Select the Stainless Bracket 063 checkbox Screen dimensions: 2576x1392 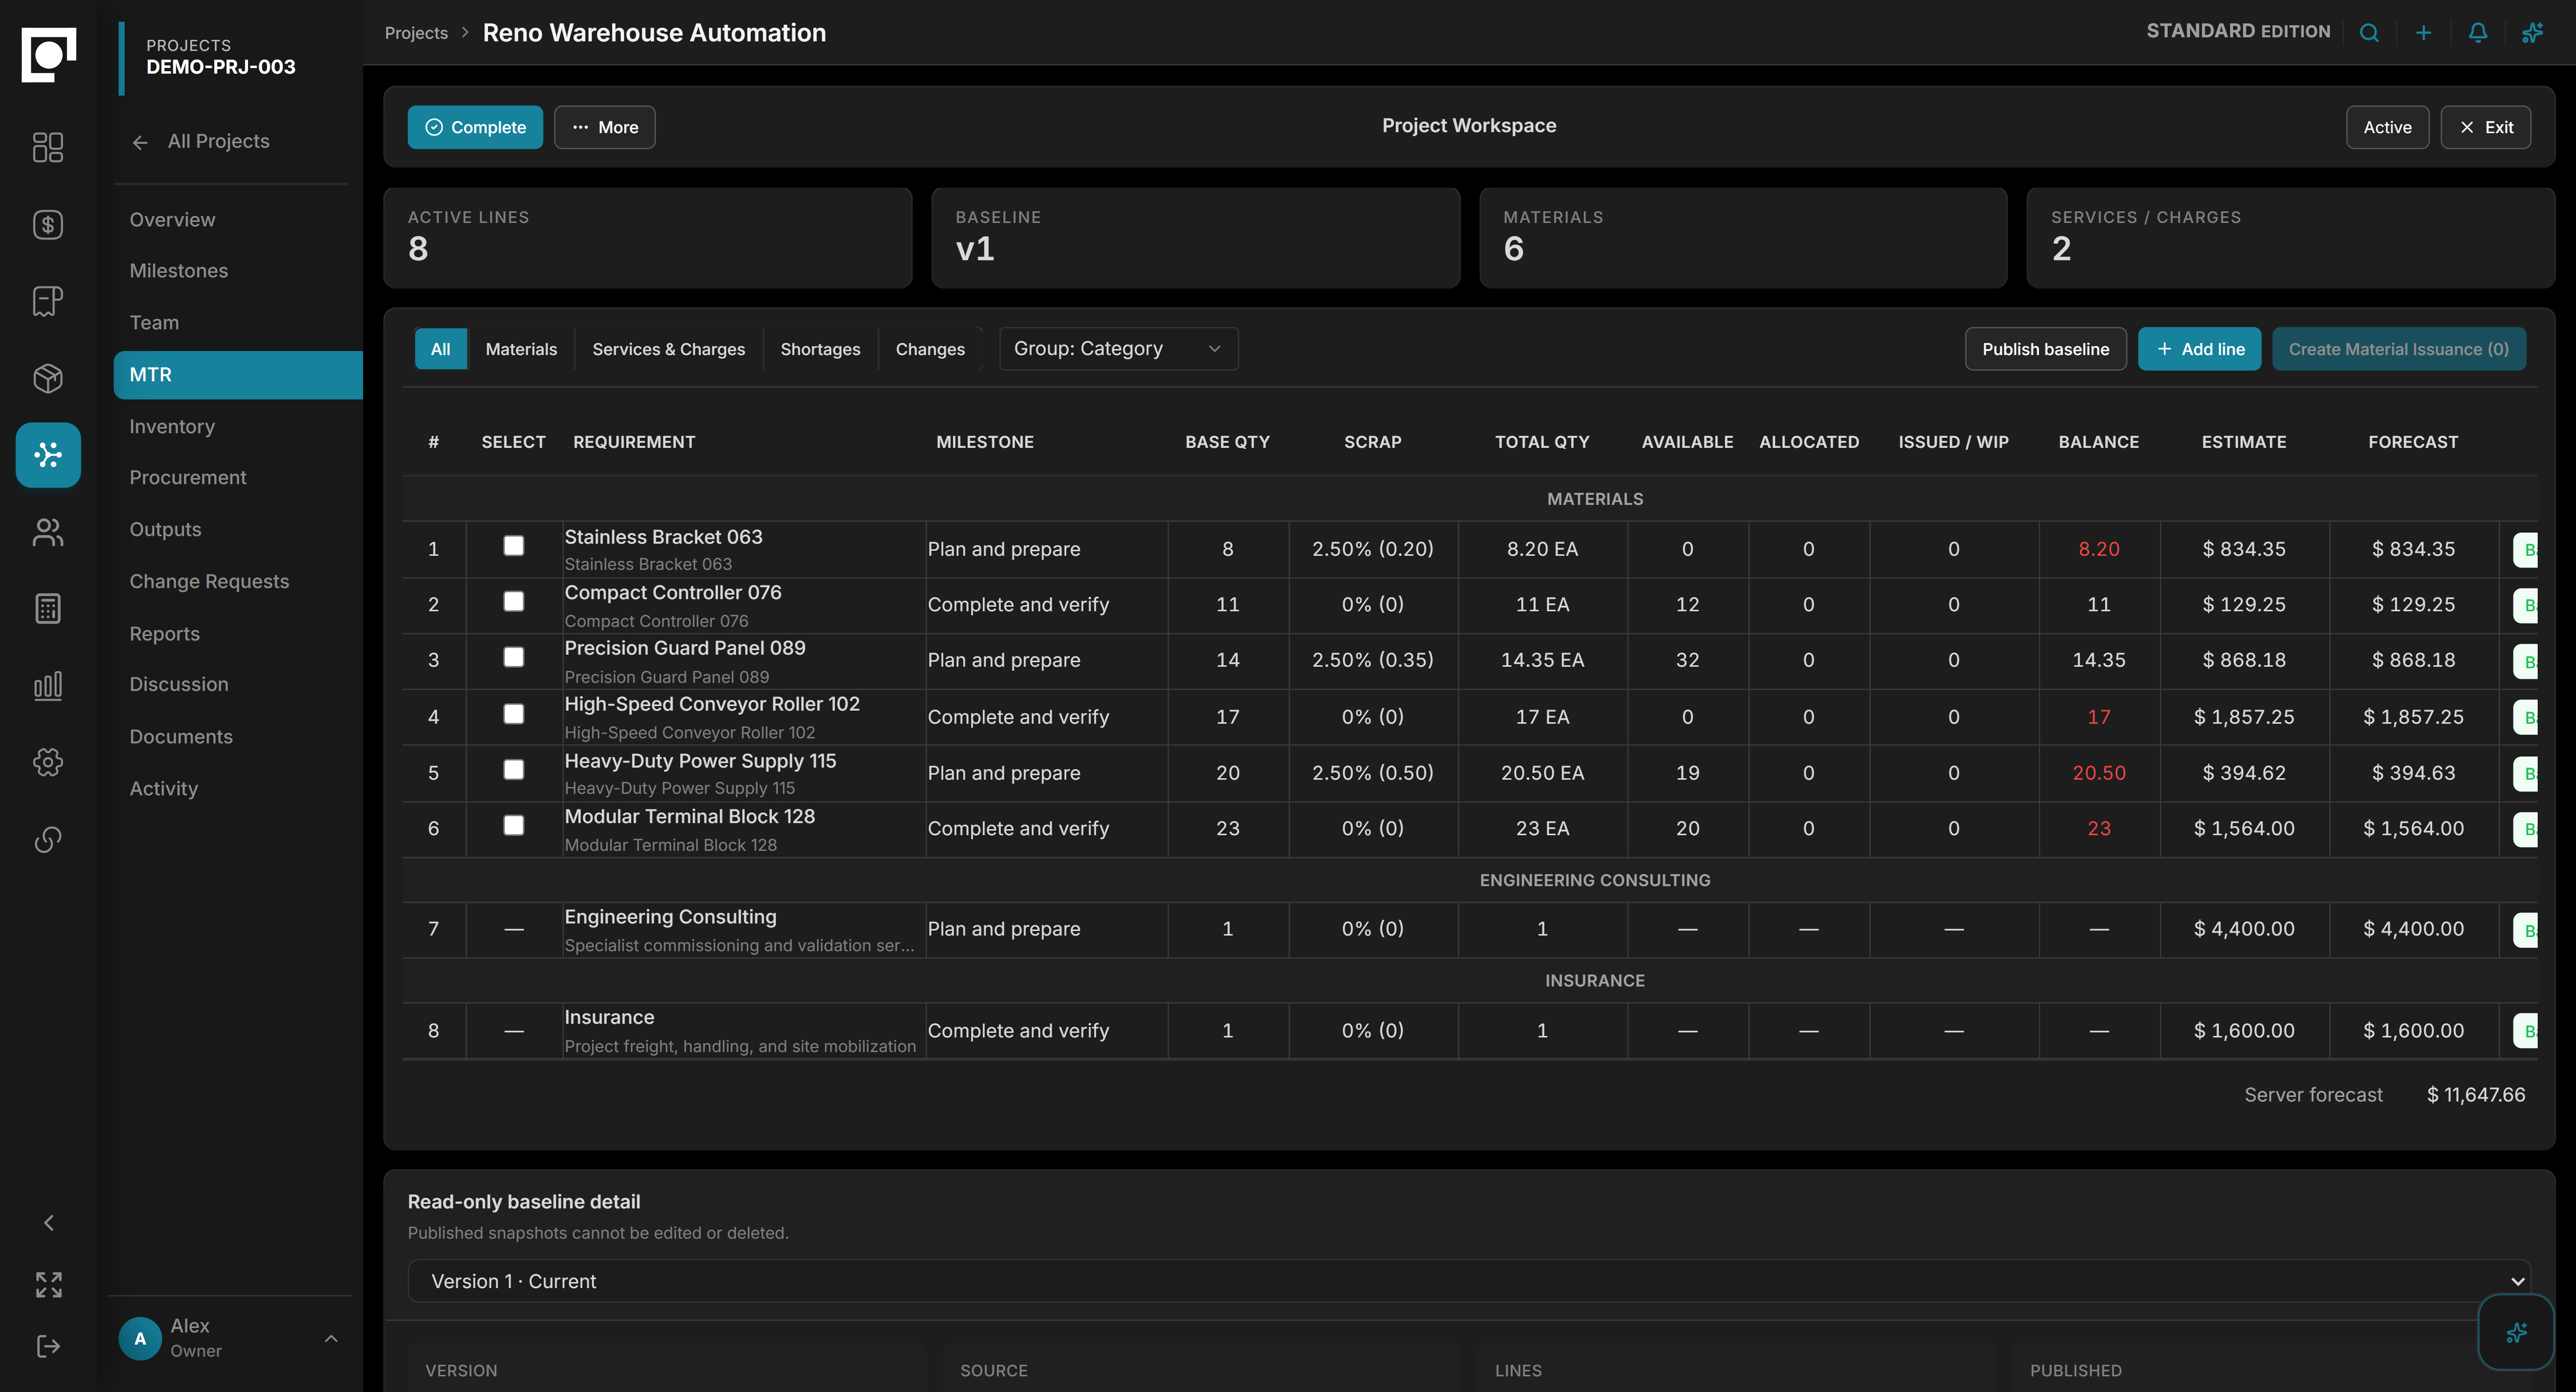(x=513, y=545)
